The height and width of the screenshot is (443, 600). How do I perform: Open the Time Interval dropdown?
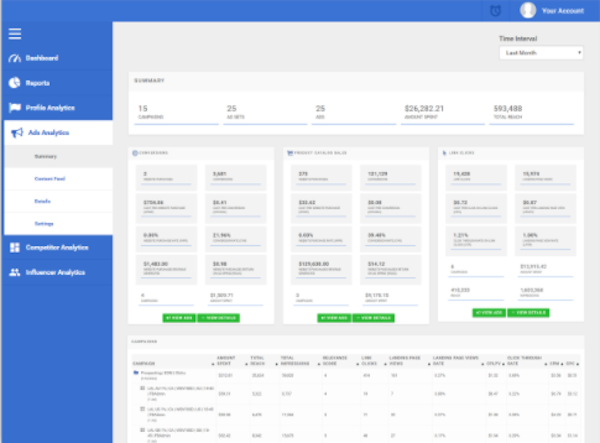[540, 52]
